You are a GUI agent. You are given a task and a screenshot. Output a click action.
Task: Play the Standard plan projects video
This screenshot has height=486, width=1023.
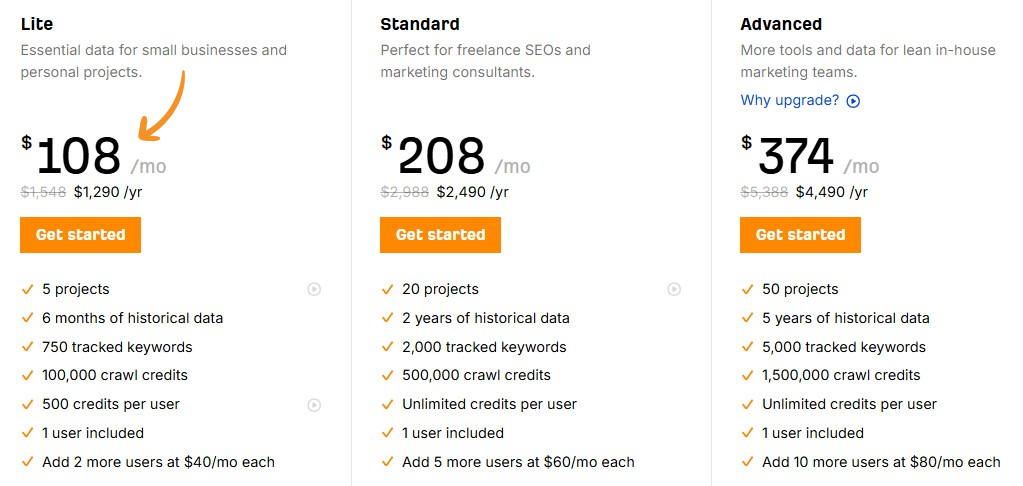pos(674,289)
